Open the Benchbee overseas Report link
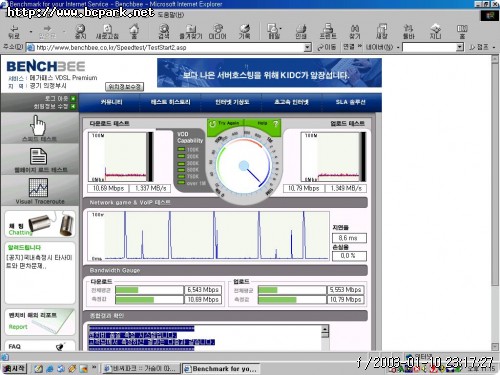 (40, 322)
